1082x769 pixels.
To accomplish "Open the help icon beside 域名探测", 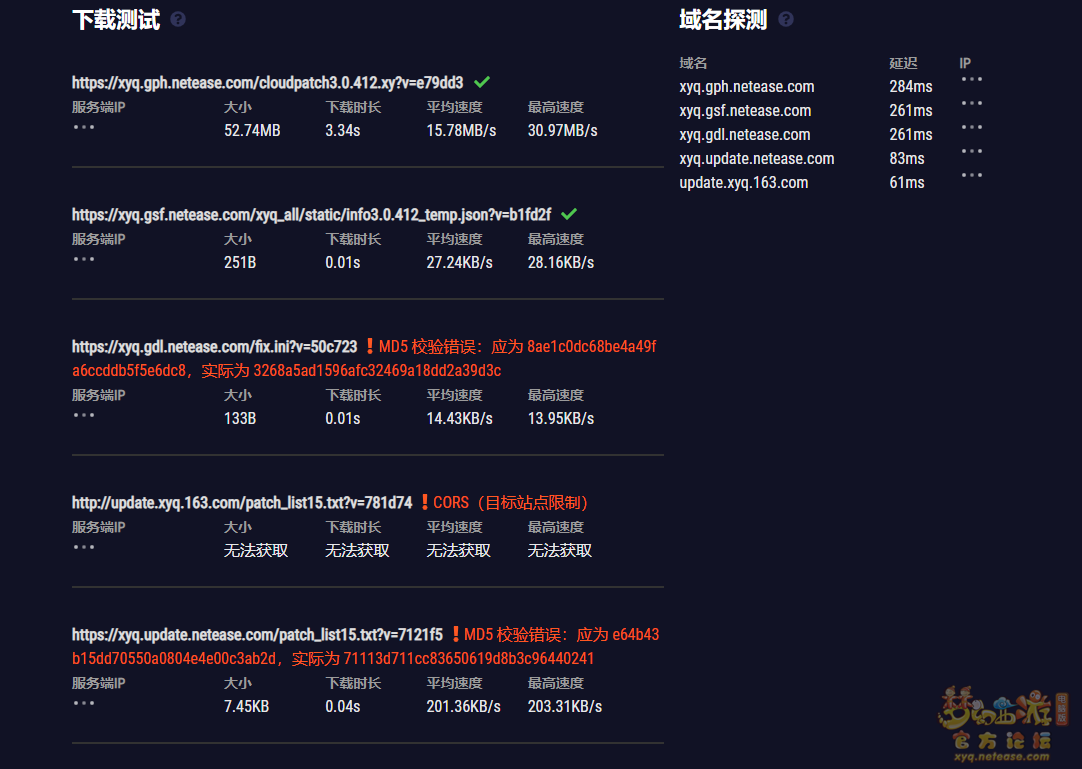I will point(785,19).
